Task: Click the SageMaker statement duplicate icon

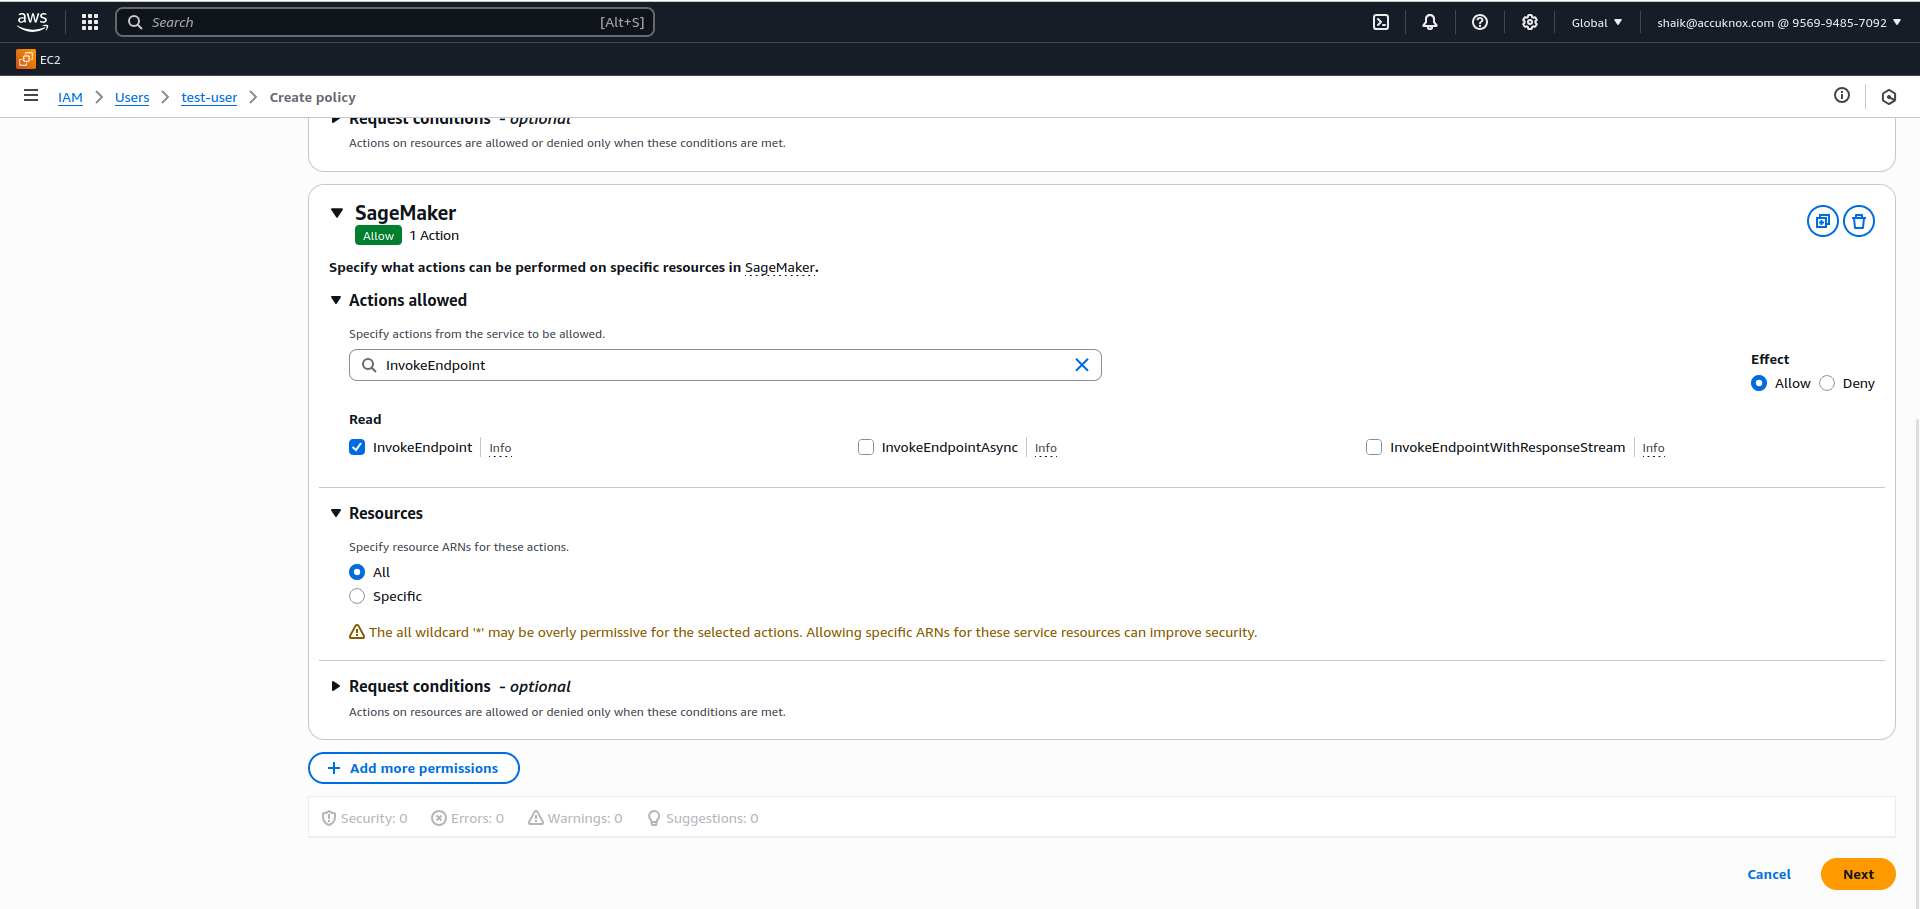Action: point(1822,221)
